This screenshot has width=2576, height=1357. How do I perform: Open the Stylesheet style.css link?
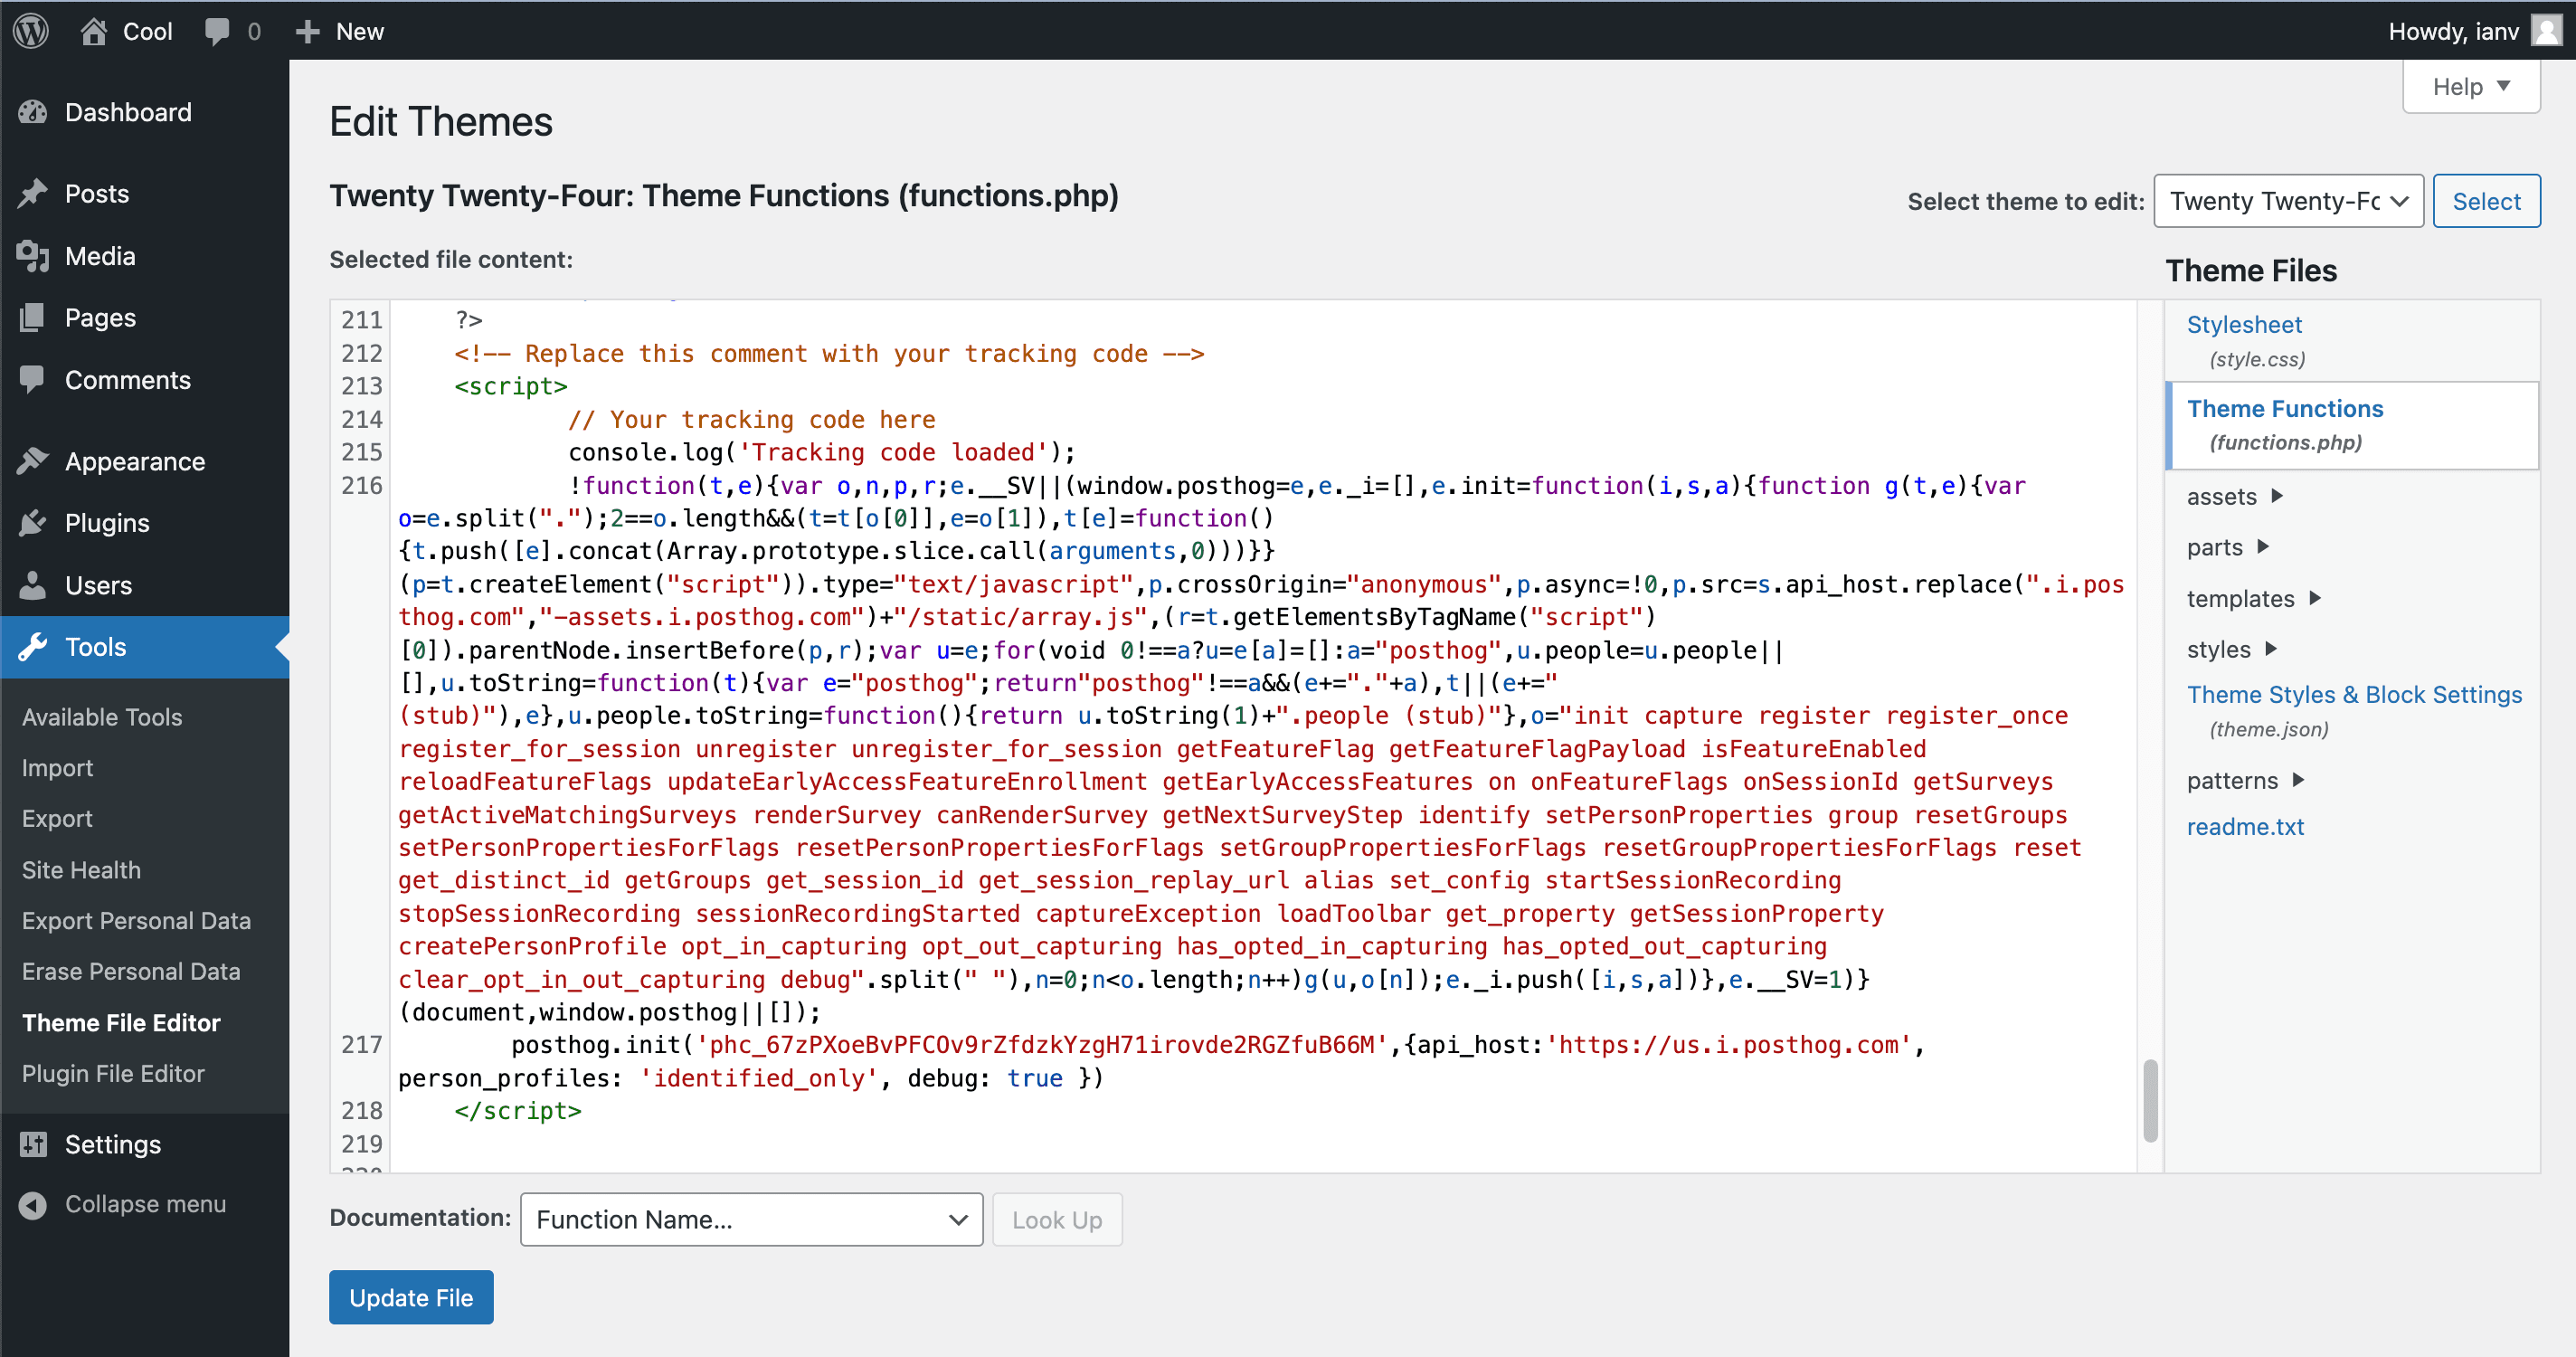[2244, 324]
